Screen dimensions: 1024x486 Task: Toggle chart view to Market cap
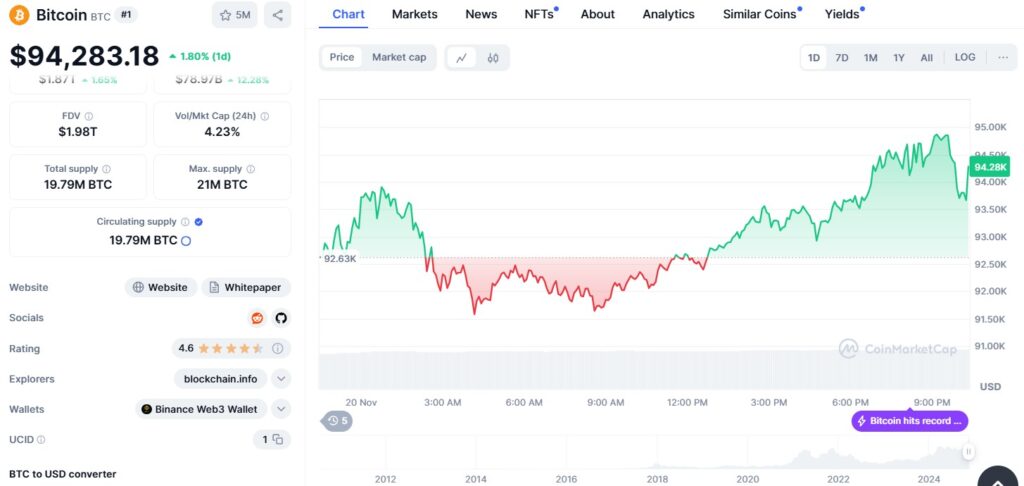pos(399,57)
